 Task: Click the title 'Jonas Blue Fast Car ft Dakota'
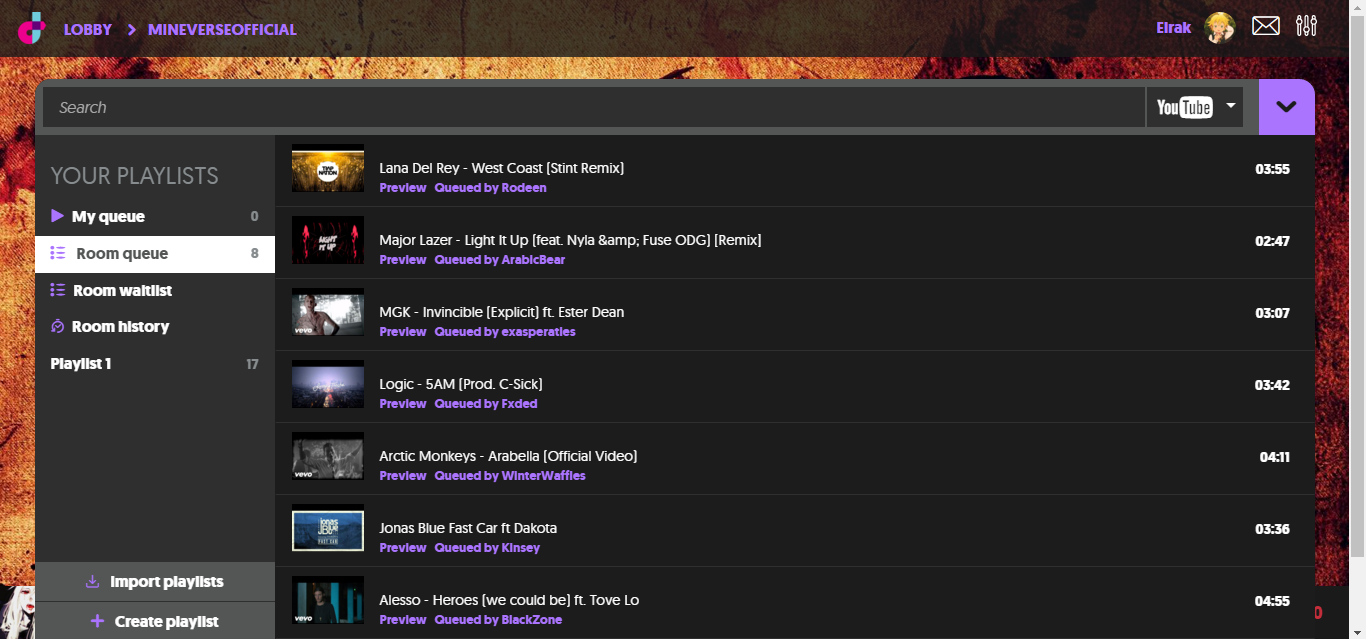click(468, 528)
